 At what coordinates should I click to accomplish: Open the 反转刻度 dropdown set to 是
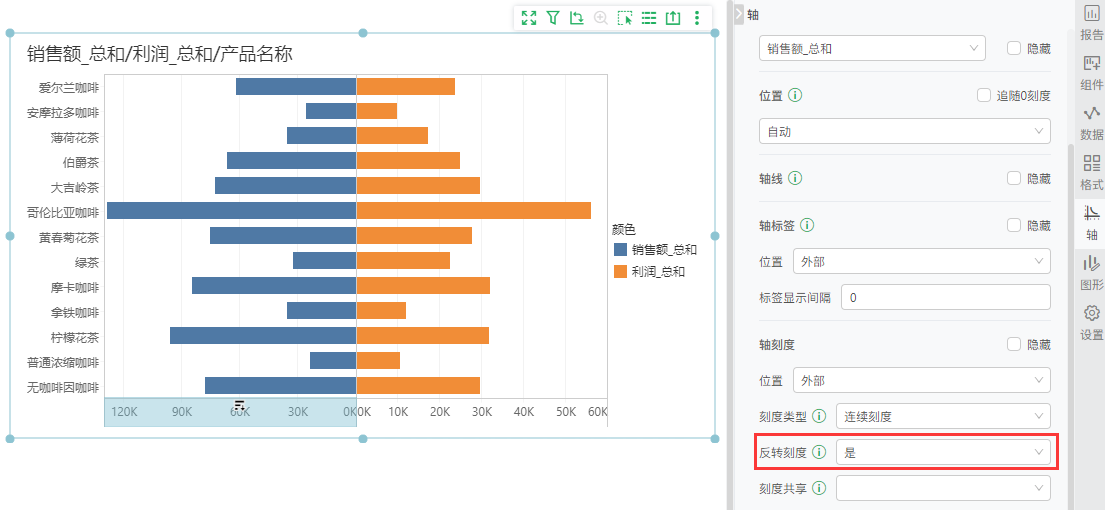click(943, 452)
